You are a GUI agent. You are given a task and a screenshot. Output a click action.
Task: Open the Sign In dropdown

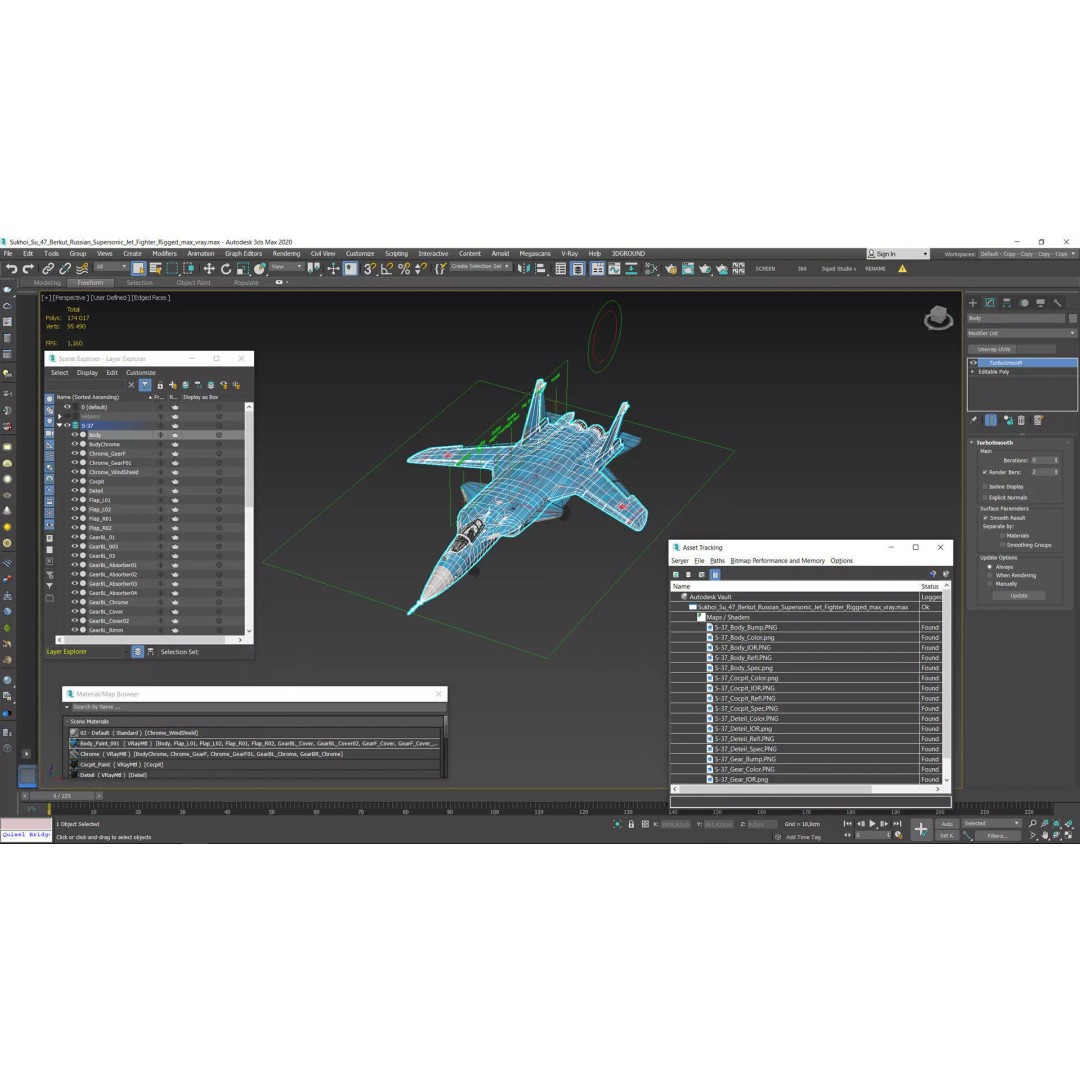897,254
